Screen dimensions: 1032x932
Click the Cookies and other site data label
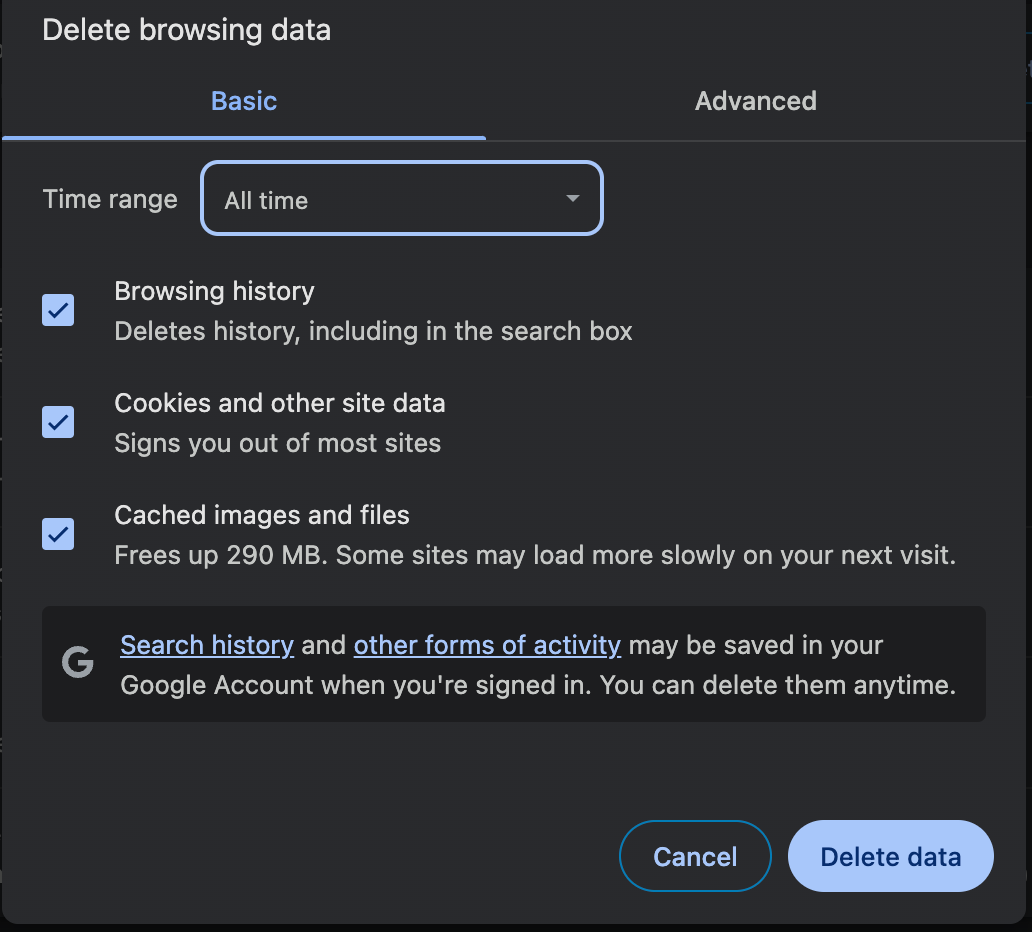(x=280, y=403)
